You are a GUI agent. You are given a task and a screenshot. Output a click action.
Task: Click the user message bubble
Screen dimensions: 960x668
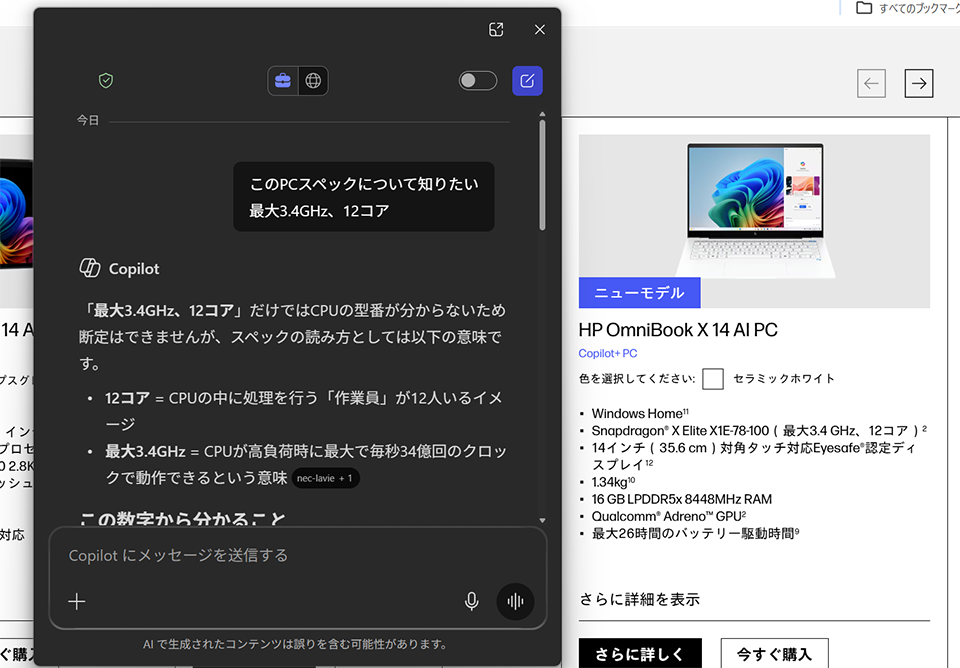click(364, 197)
